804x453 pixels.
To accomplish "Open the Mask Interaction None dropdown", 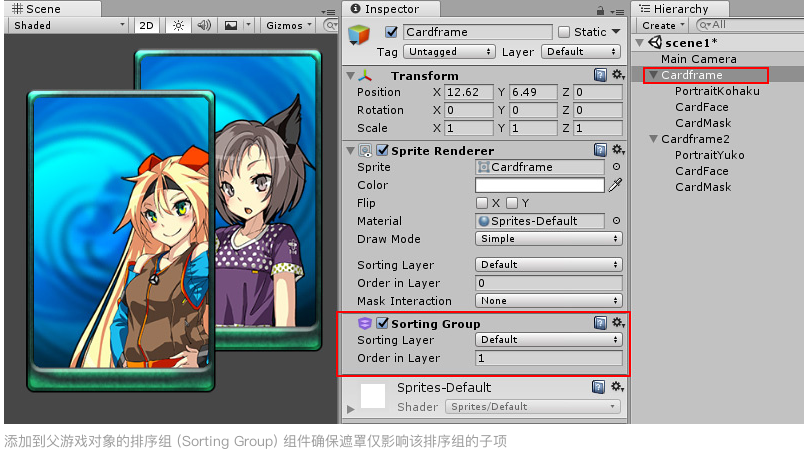I will [549, 301].
